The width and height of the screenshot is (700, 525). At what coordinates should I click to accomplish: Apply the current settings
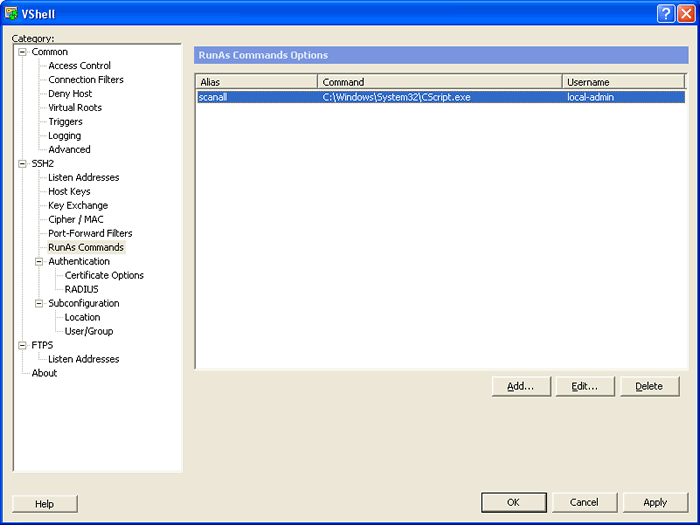click(655, 503)
